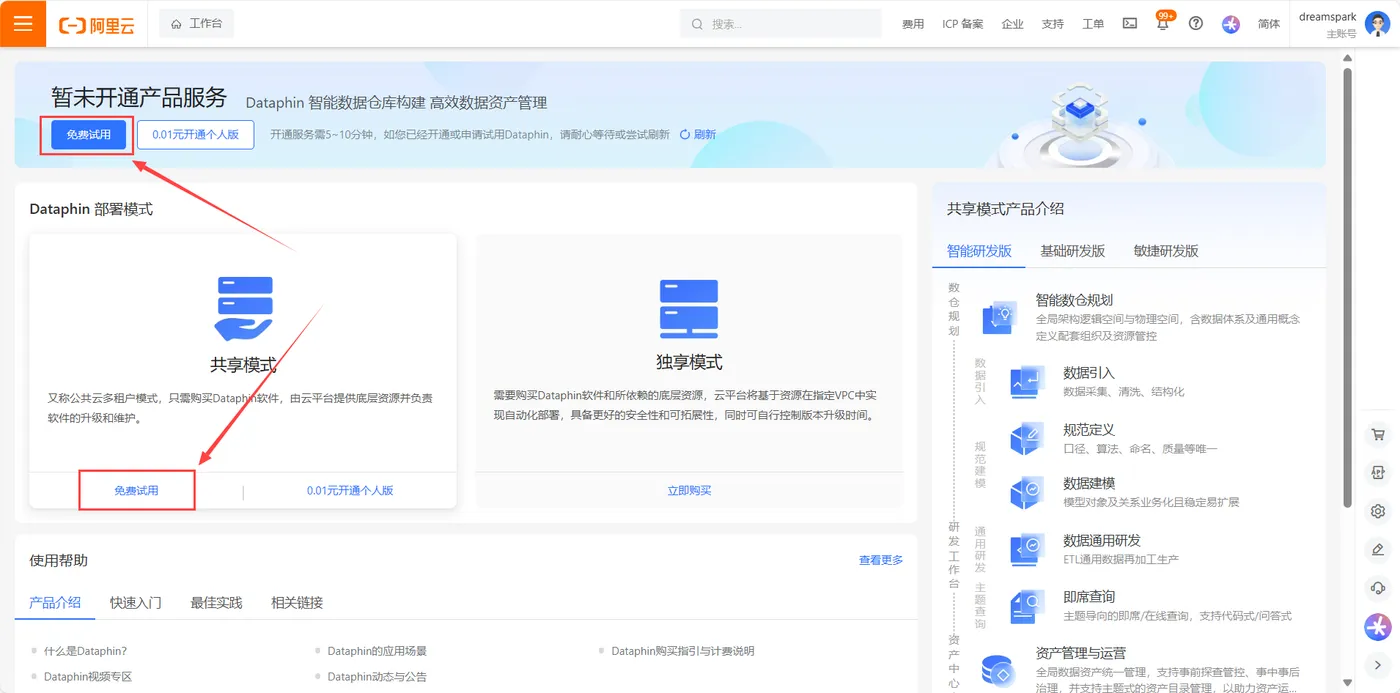The width and height of the screenshot is (1400, 693).
Task: Click the 资产管理与运营 icon
Action: (999, 671)
